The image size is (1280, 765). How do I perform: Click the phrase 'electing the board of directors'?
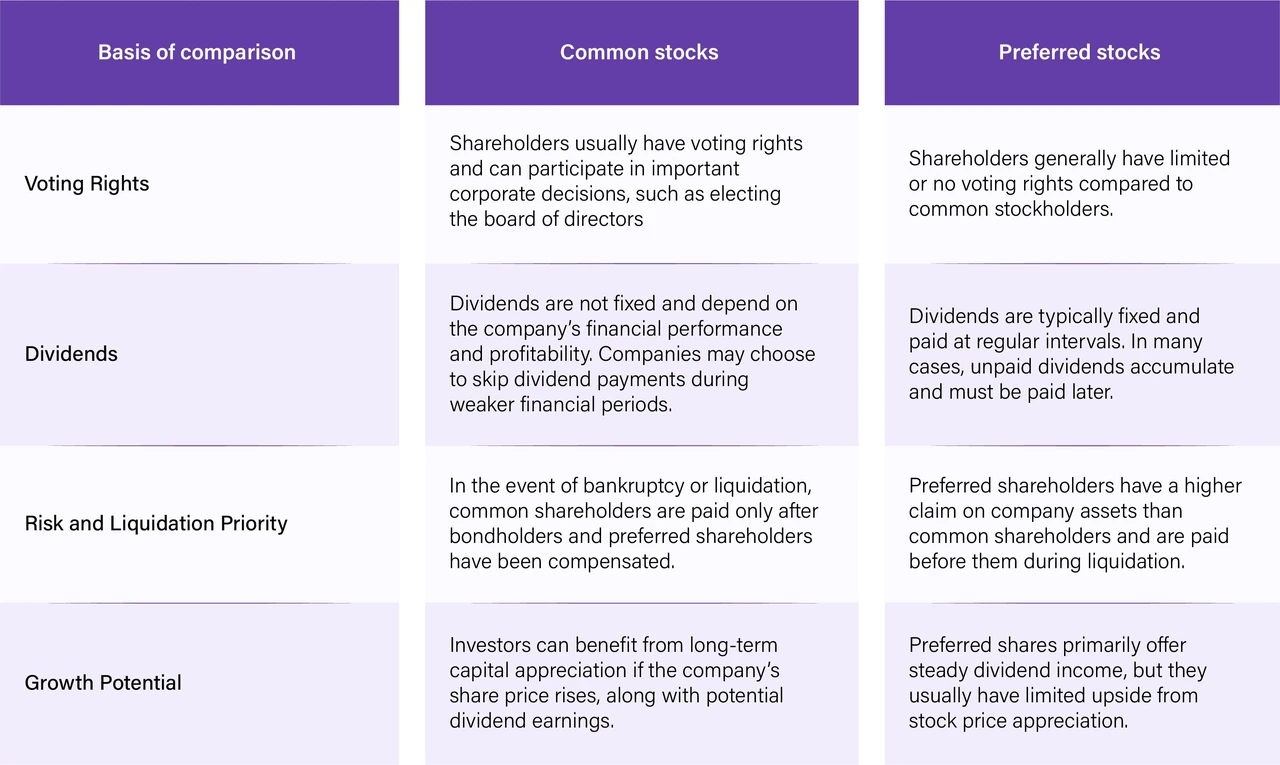614,206
